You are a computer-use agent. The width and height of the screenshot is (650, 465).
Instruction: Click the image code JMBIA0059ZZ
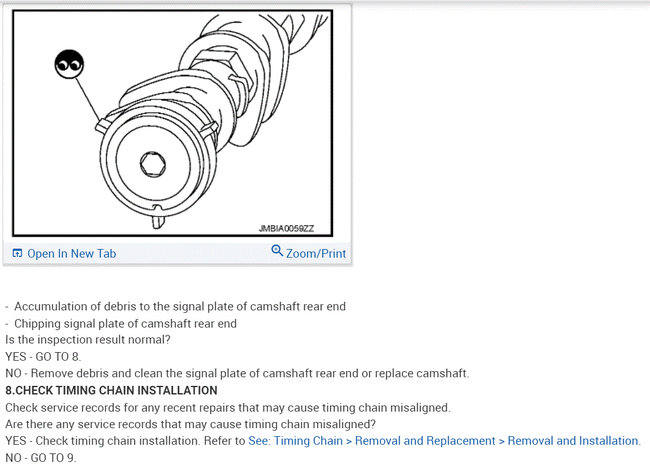click(x=286, y=228)
